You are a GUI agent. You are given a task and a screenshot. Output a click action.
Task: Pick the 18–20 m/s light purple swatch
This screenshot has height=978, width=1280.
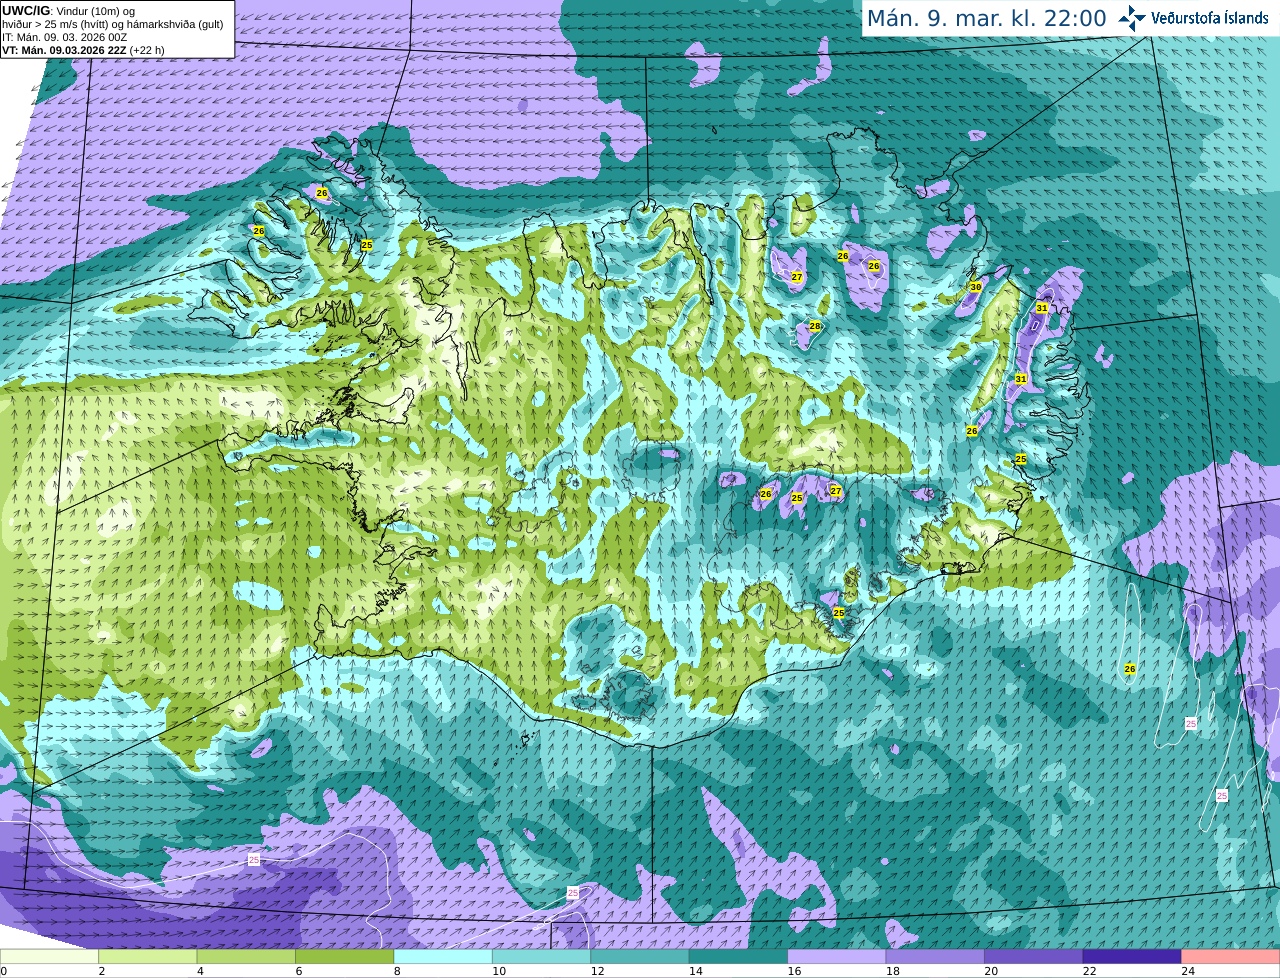tap(935, 956)
